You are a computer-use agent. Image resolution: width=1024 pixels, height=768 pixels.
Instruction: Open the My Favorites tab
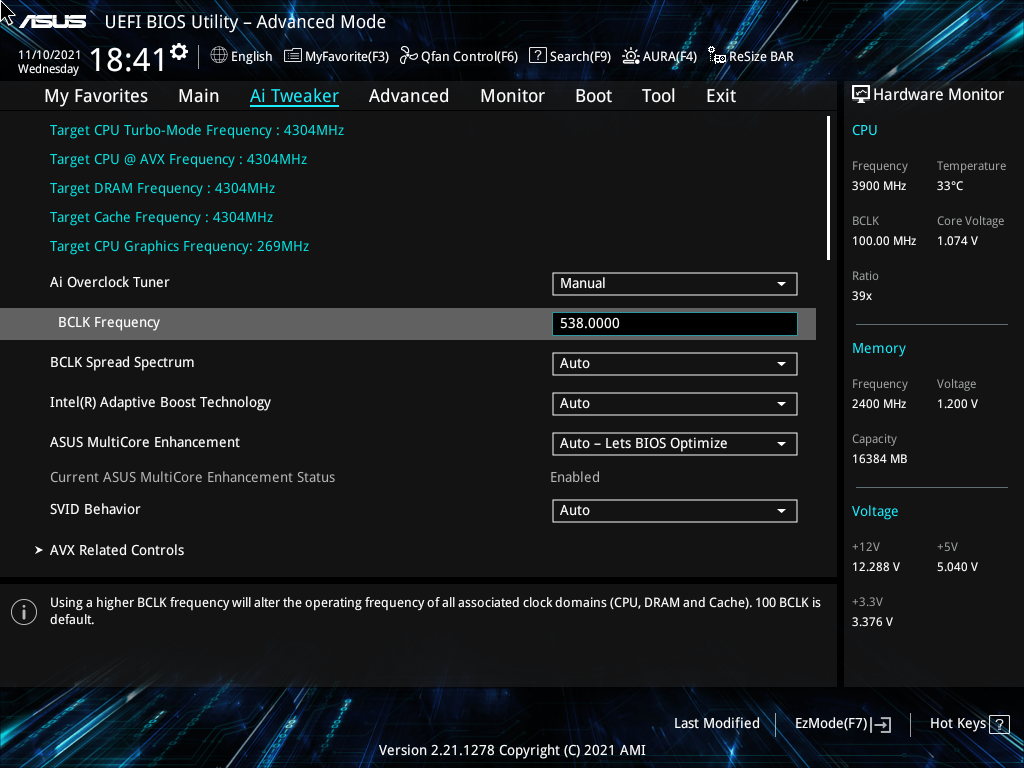(96, 96)
